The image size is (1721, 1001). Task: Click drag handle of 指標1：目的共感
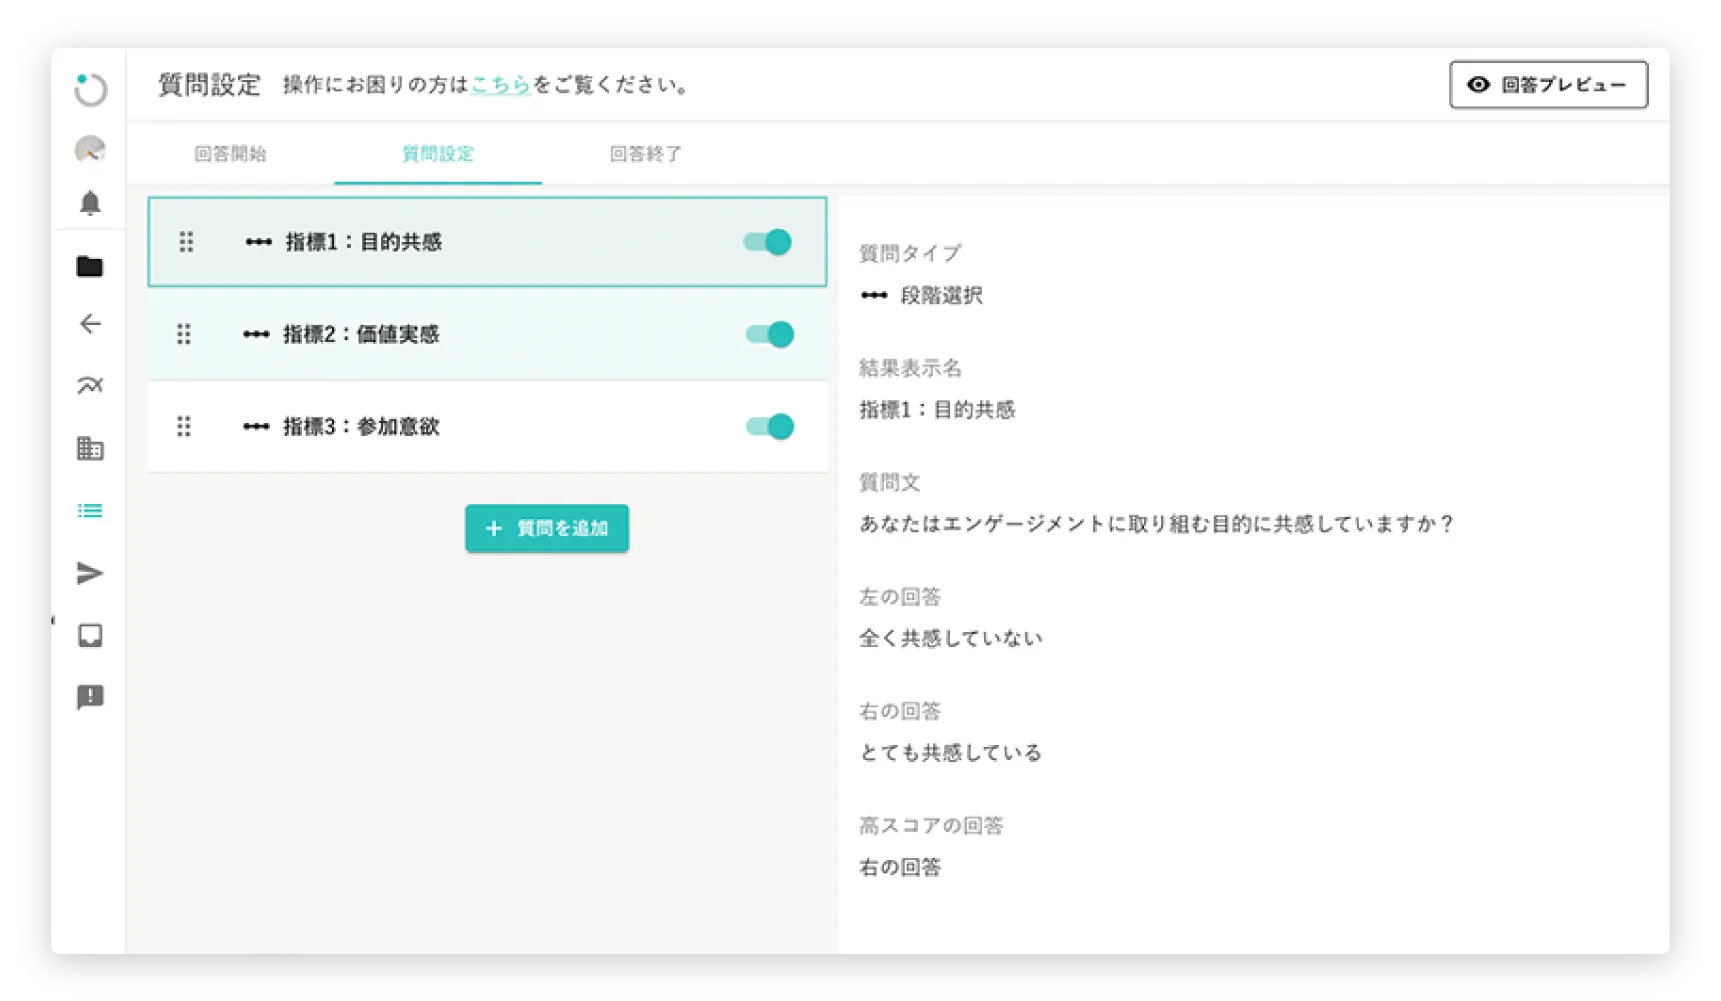[x=186, y=242]
